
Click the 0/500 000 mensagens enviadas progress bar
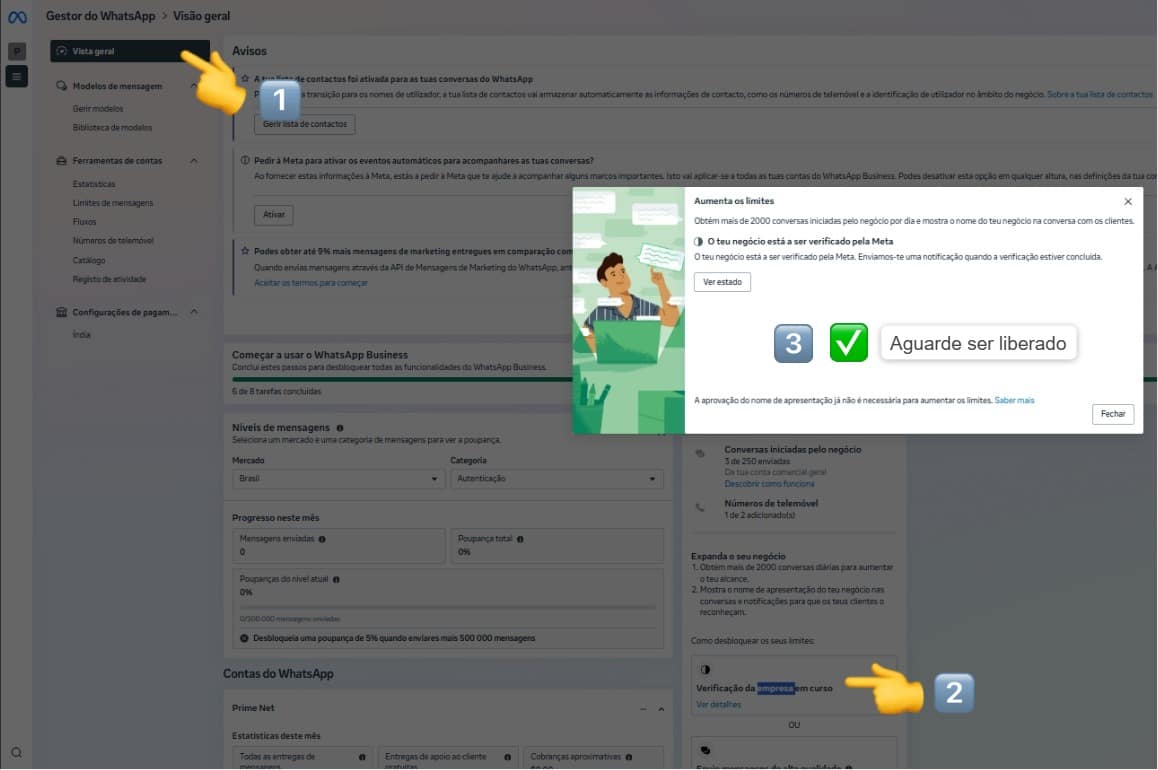point(448,608)
